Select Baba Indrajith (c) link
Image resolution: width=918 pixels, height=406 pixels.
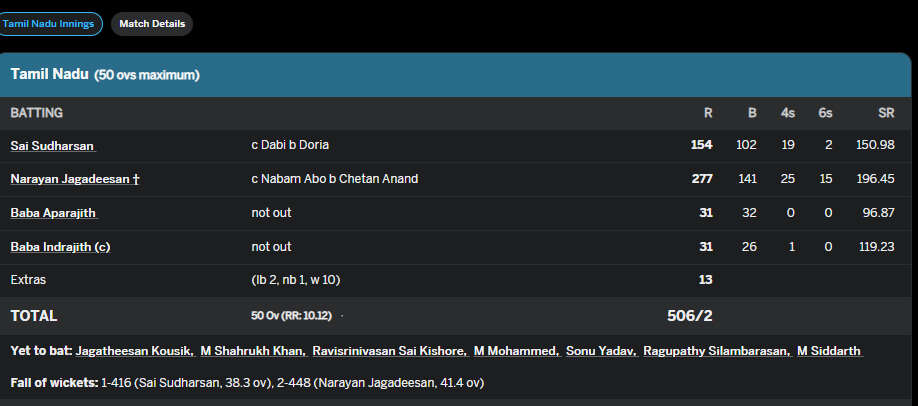tap(60, 247)
